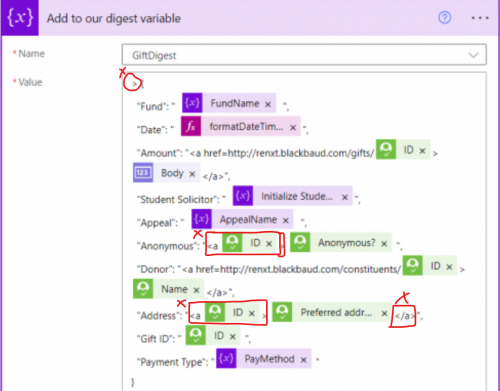Remove the formatDateTime expression token
The width and height of the screenshot is (500, 391).
click(293, 127)
